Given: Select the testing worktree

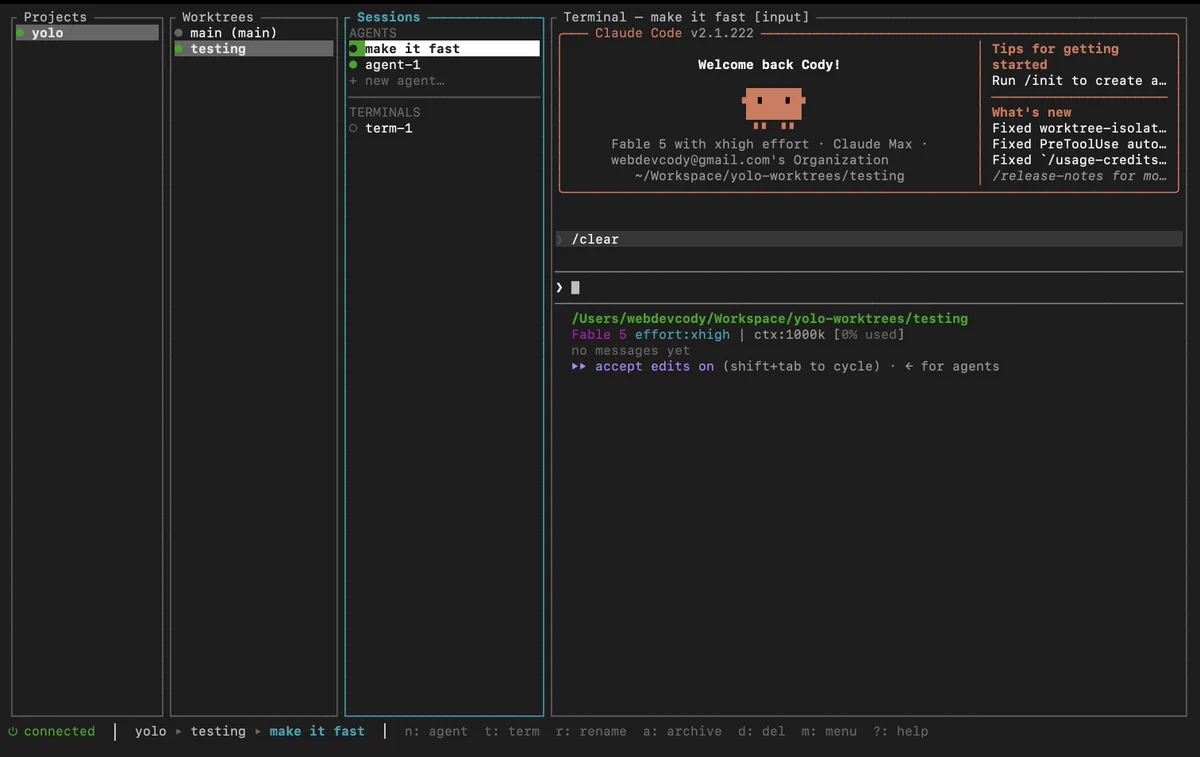Looking at the screenshot, I should 254,49.
